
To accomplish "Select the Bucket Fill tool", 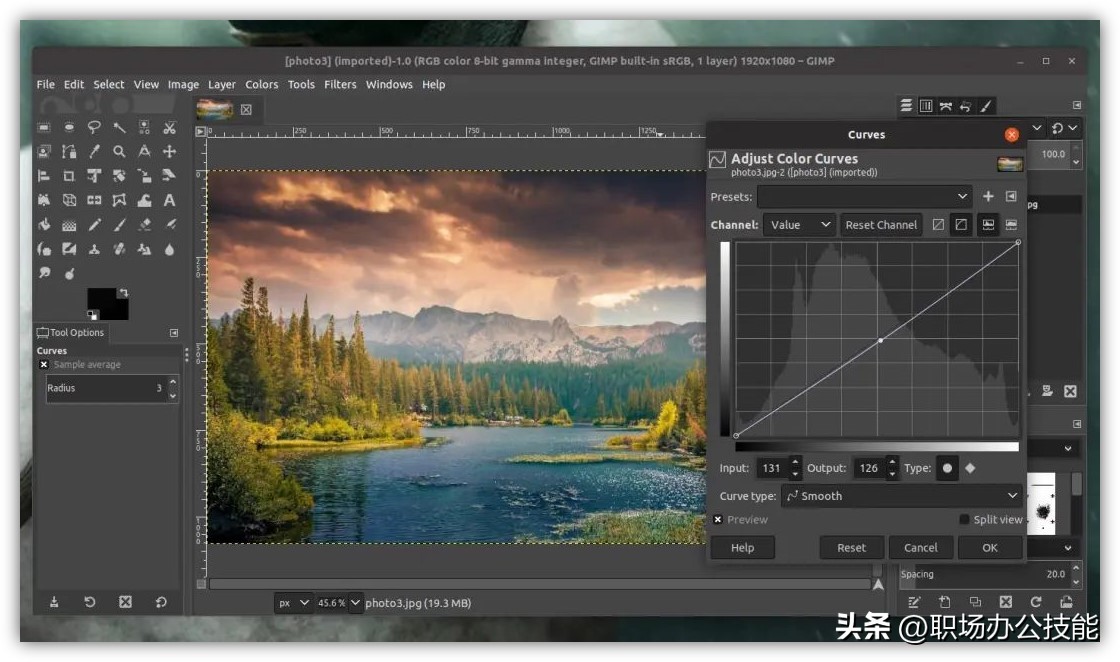I will click(44, 225).
